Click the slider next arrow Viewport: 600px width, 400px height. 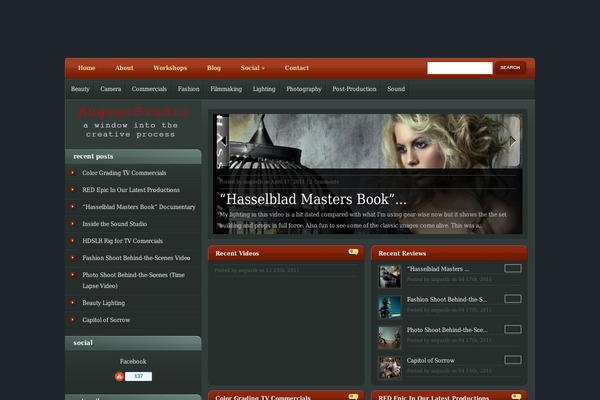pos(513,141)
